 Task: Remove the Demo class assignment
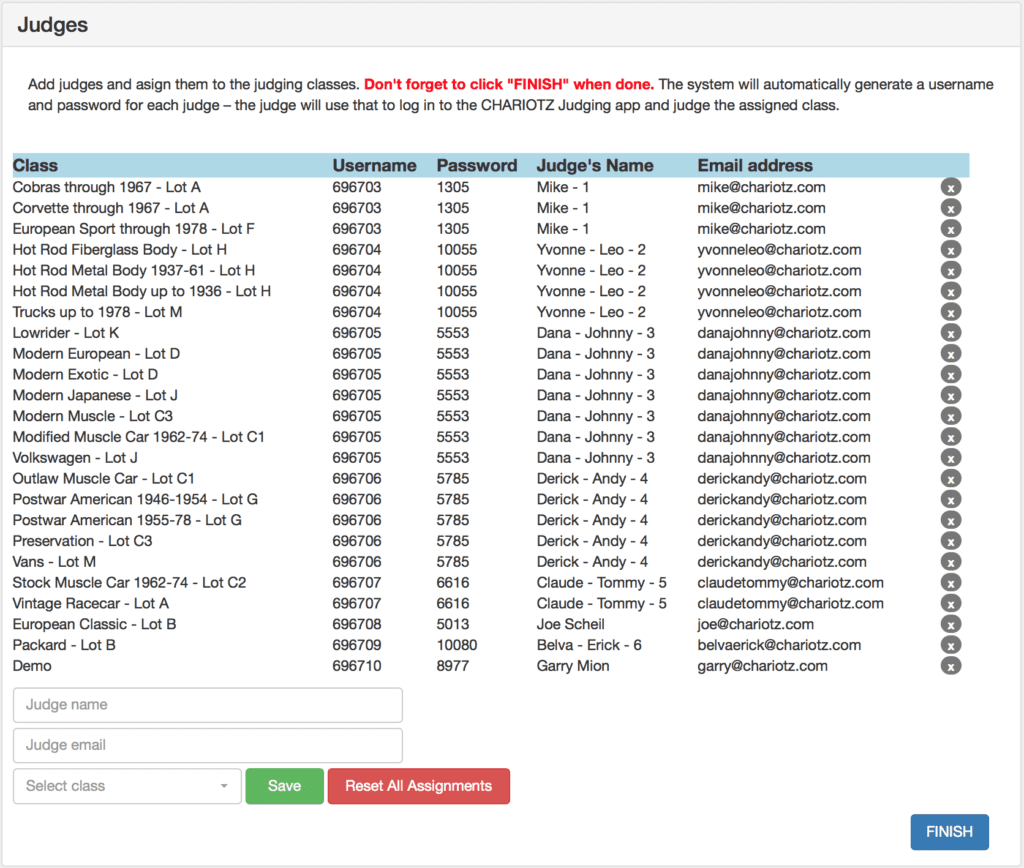(950, 666)
